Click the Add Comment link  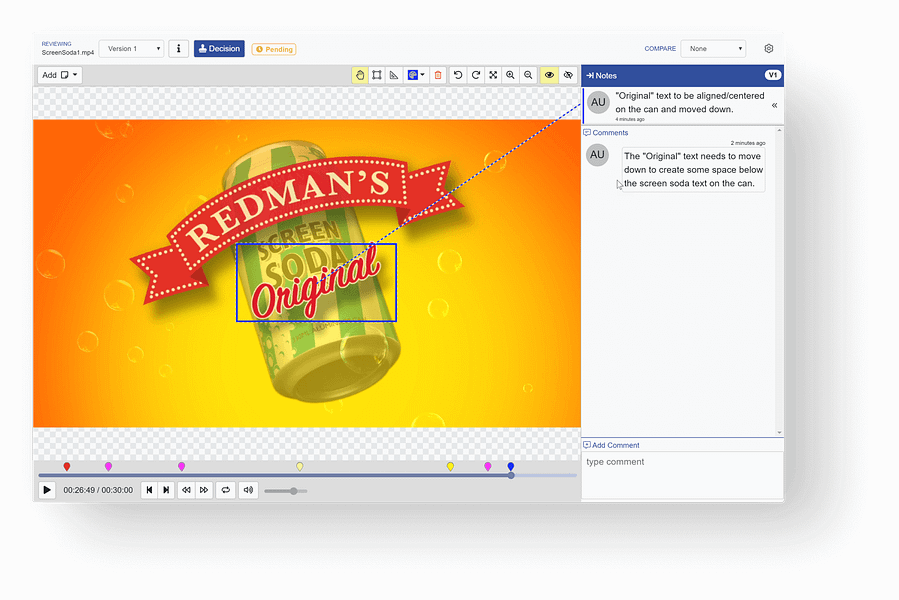click(614, 445)
